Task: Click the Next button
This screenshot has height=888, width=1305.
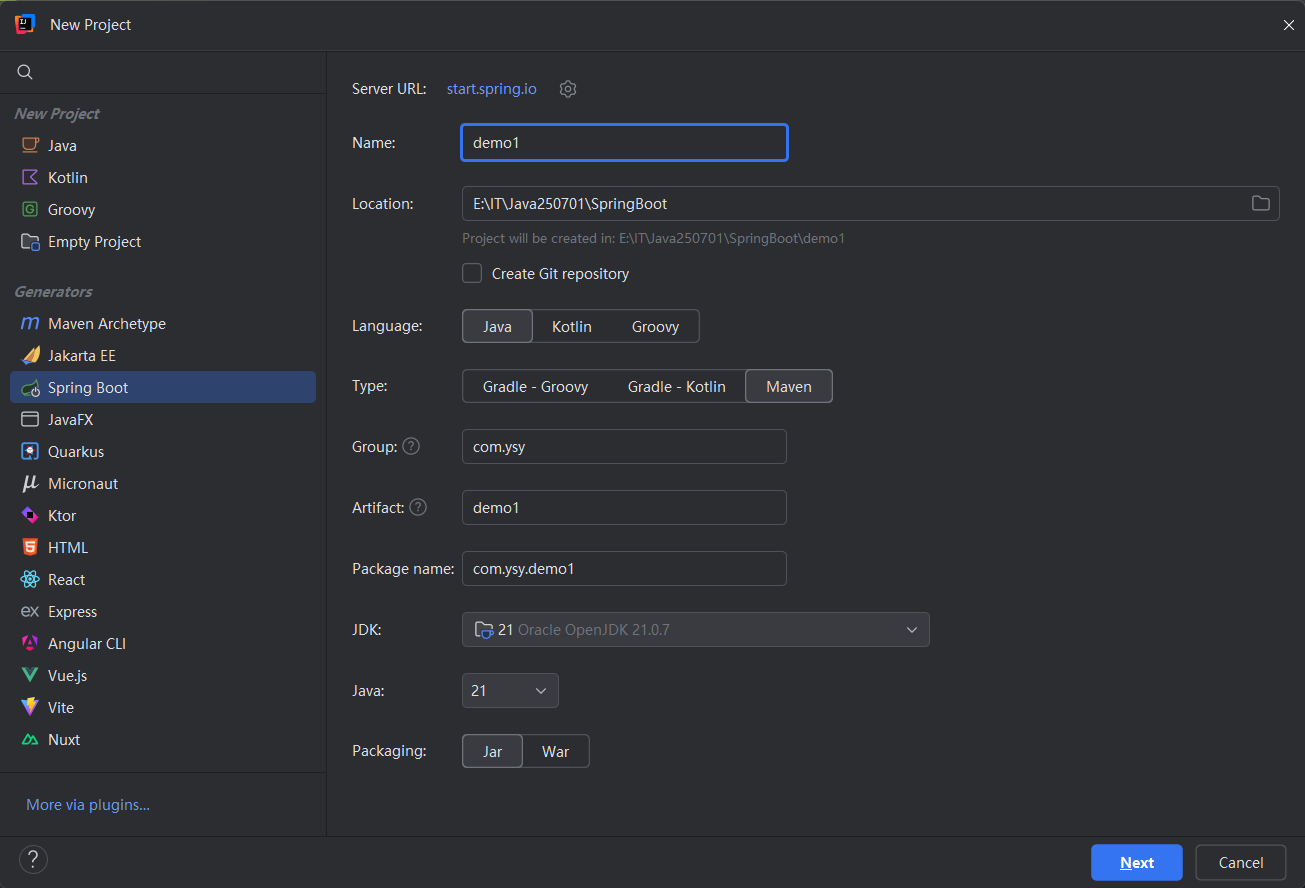Action: [1137, 862]
